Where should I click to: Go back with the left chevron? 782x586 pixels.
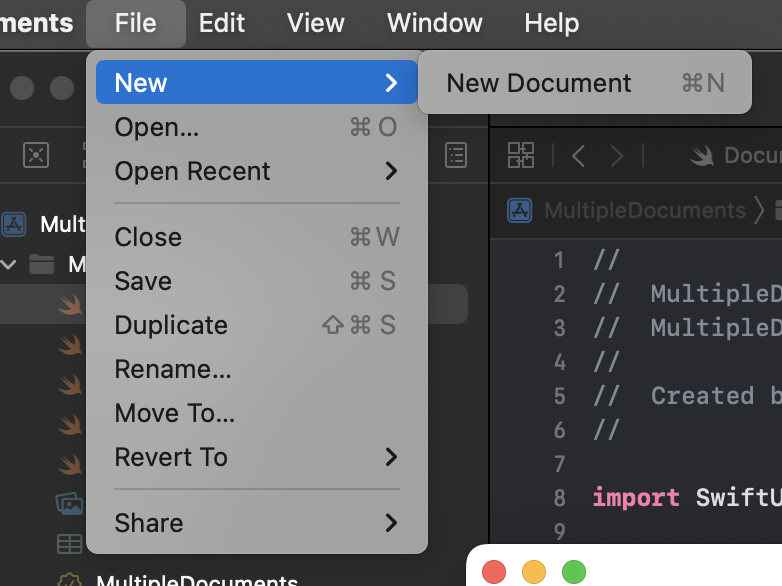[x=579, y=155]
